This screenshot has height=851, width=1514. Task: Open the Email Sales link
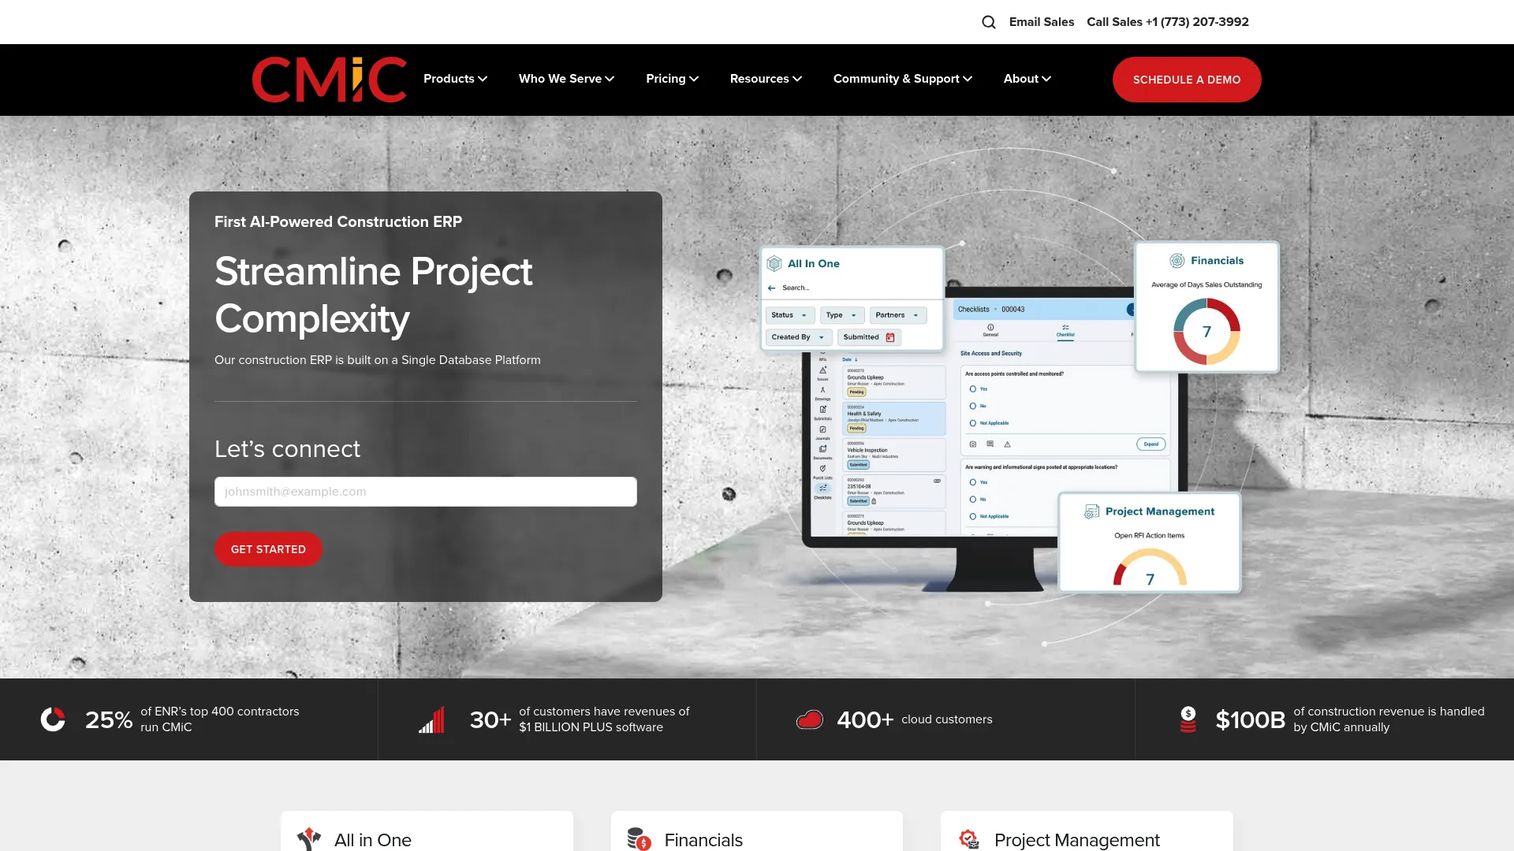tap(1041, 22)
